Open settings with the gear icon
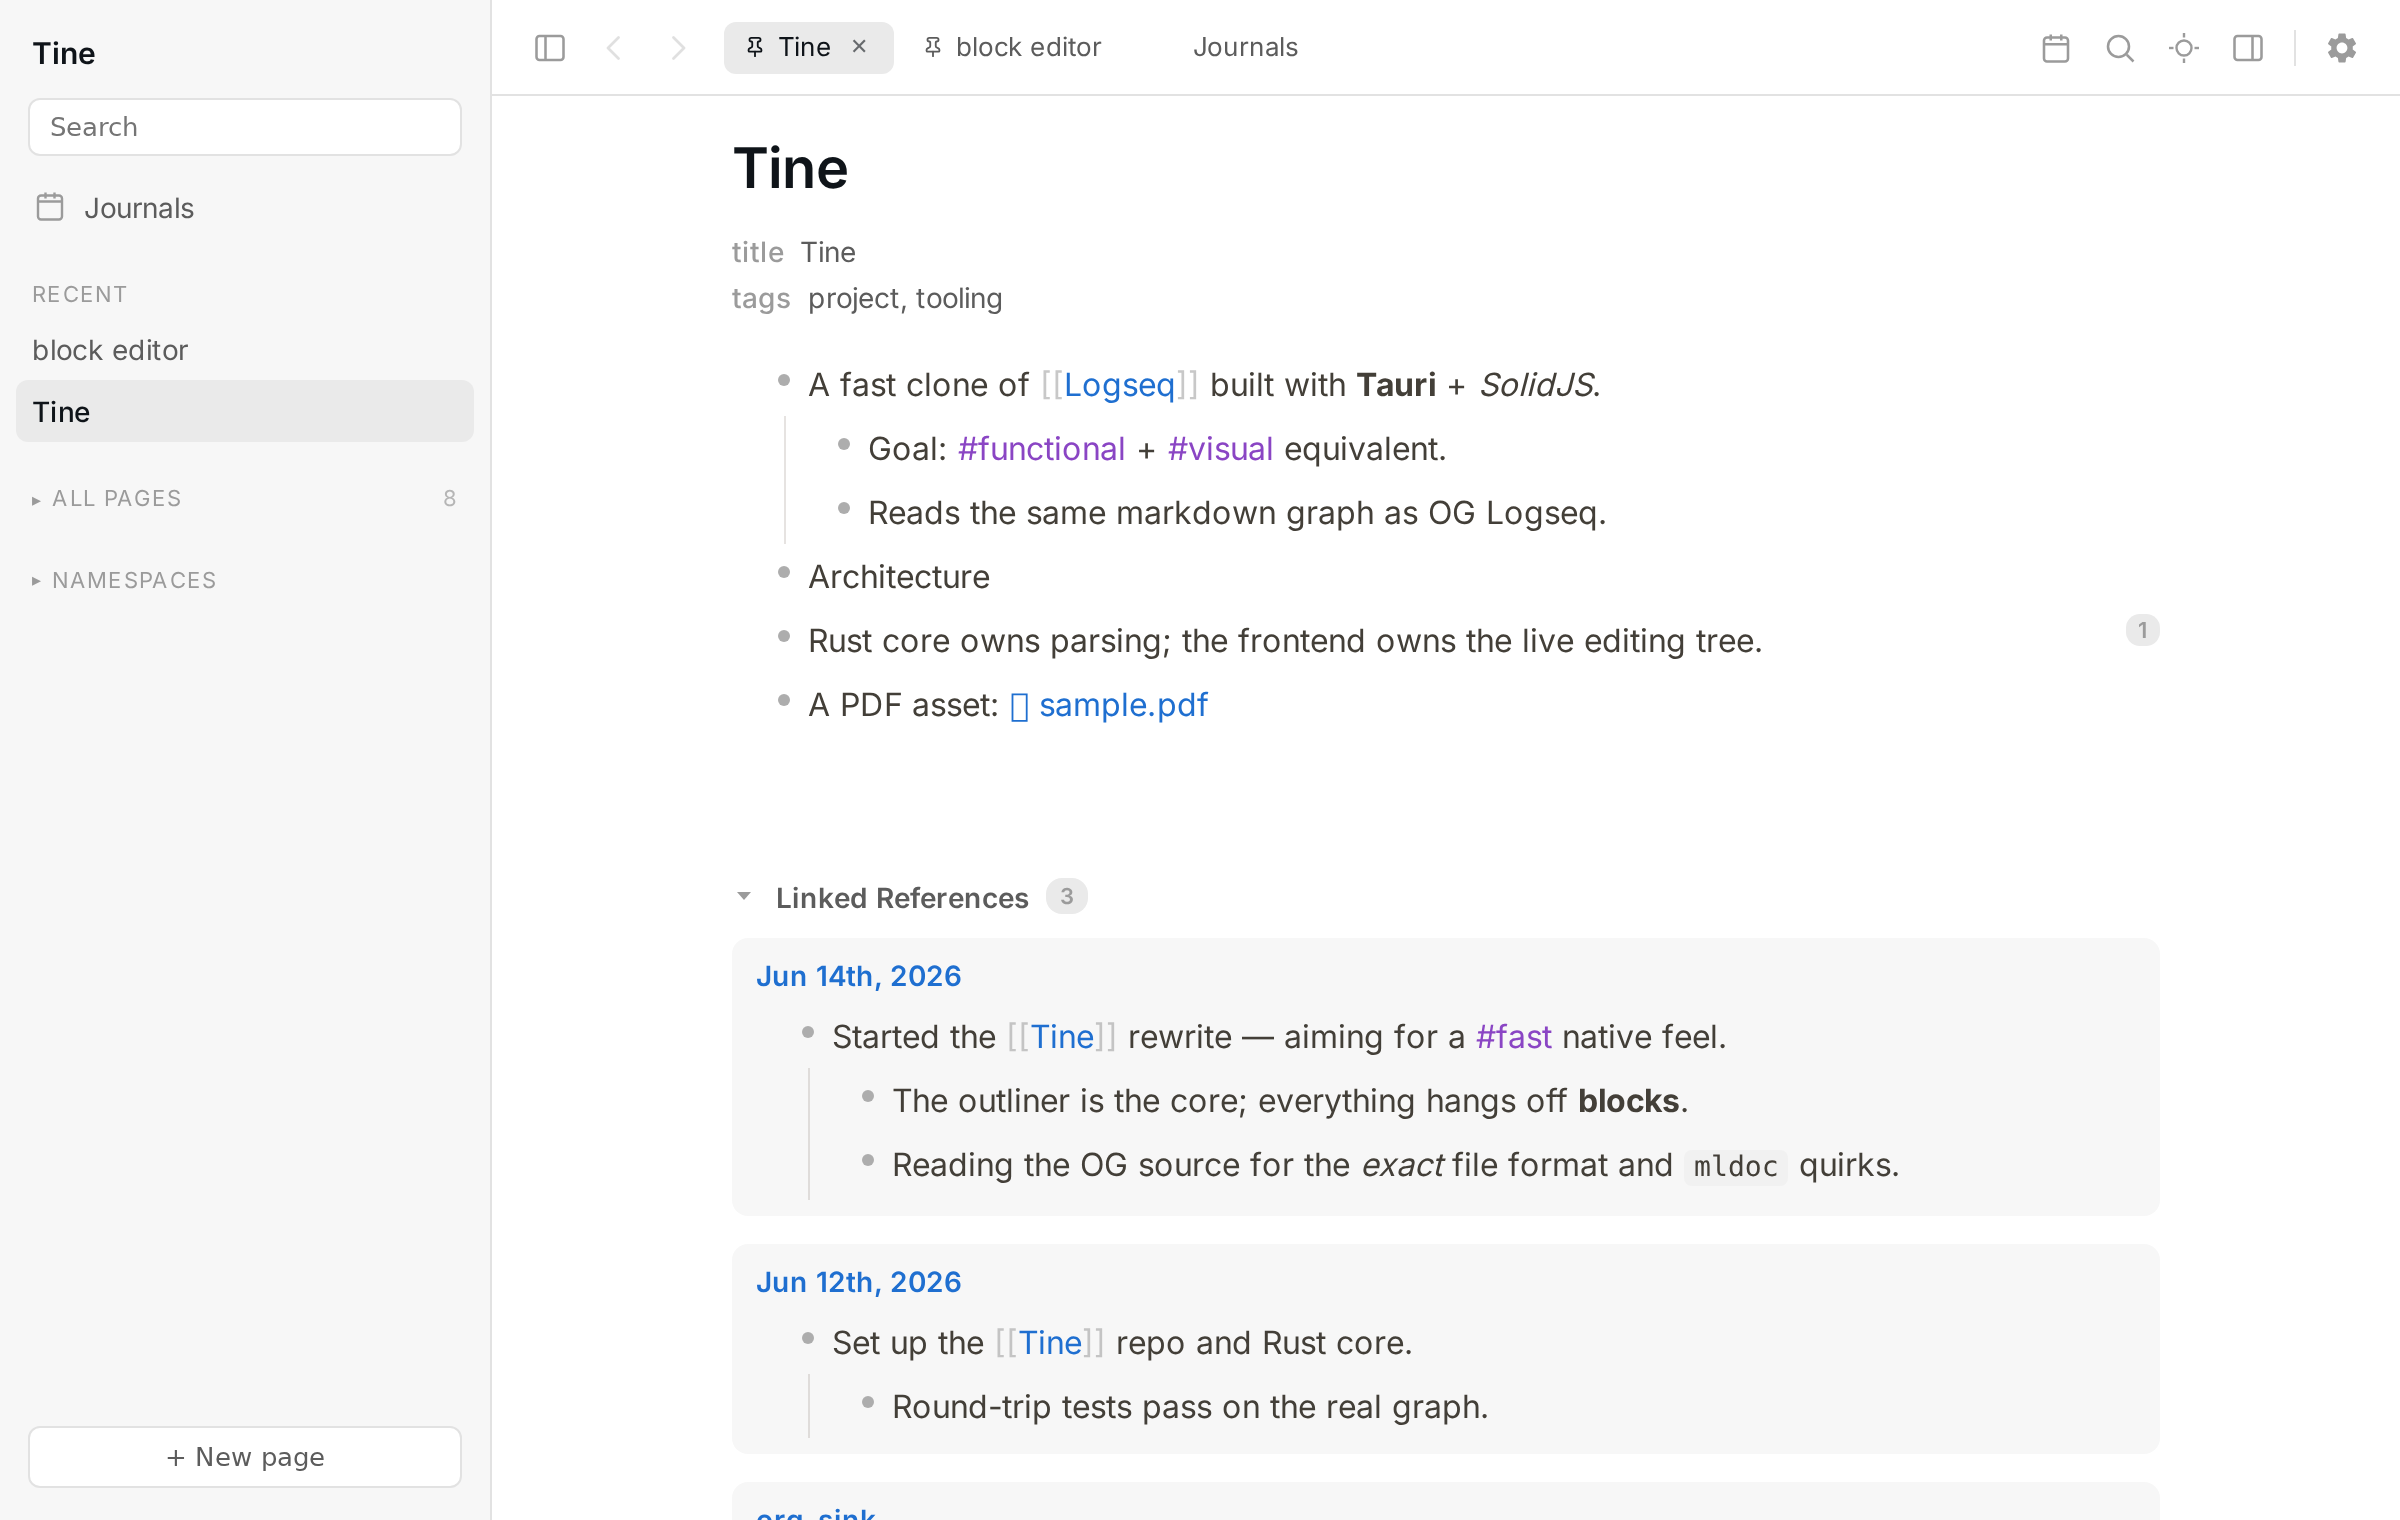Viewport: 2400px width, 1520px height. pyautogui.click(x=2342, y=48)
